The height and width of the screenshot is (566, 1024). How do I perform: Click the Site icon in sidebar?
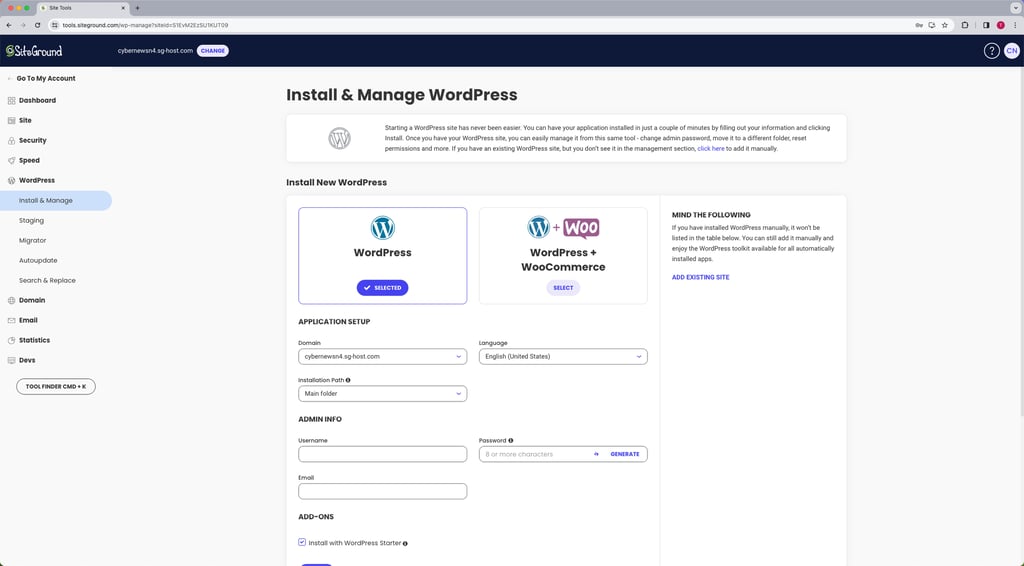(x=11, y=121)
